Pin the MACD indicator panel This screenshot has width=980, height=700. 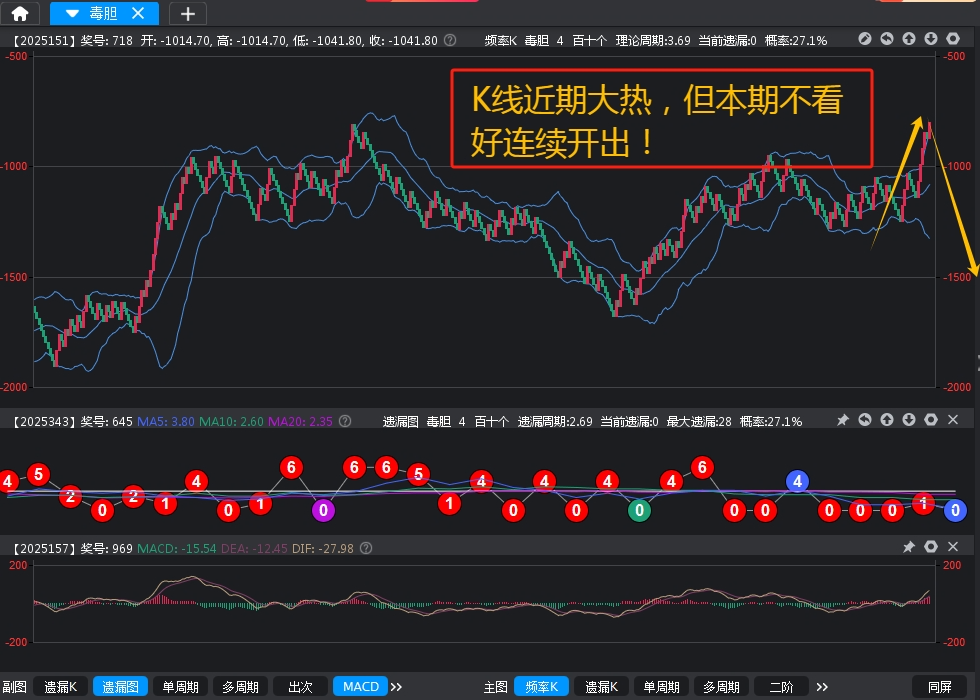(909, 548)
